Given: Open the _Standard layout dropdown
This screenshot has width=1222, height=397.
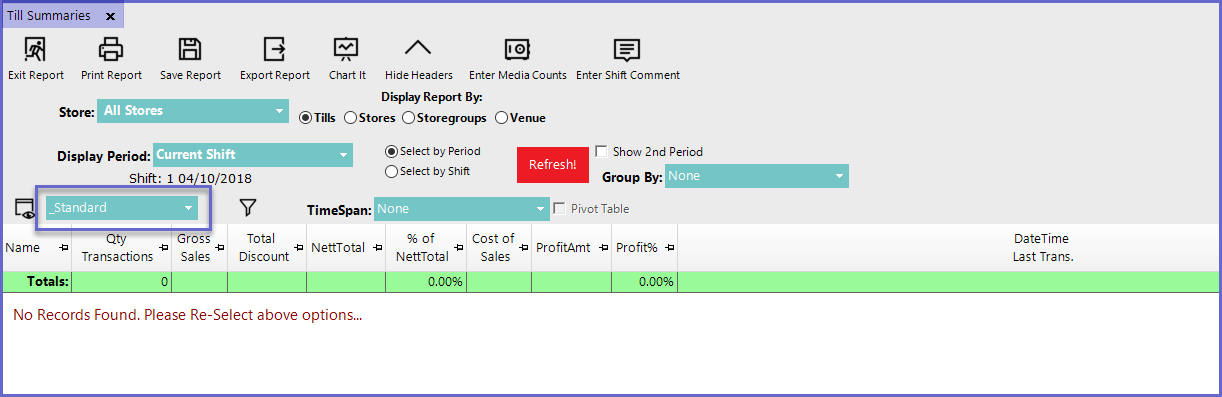Looking at the screenshot, I should [x=122, y=208].
